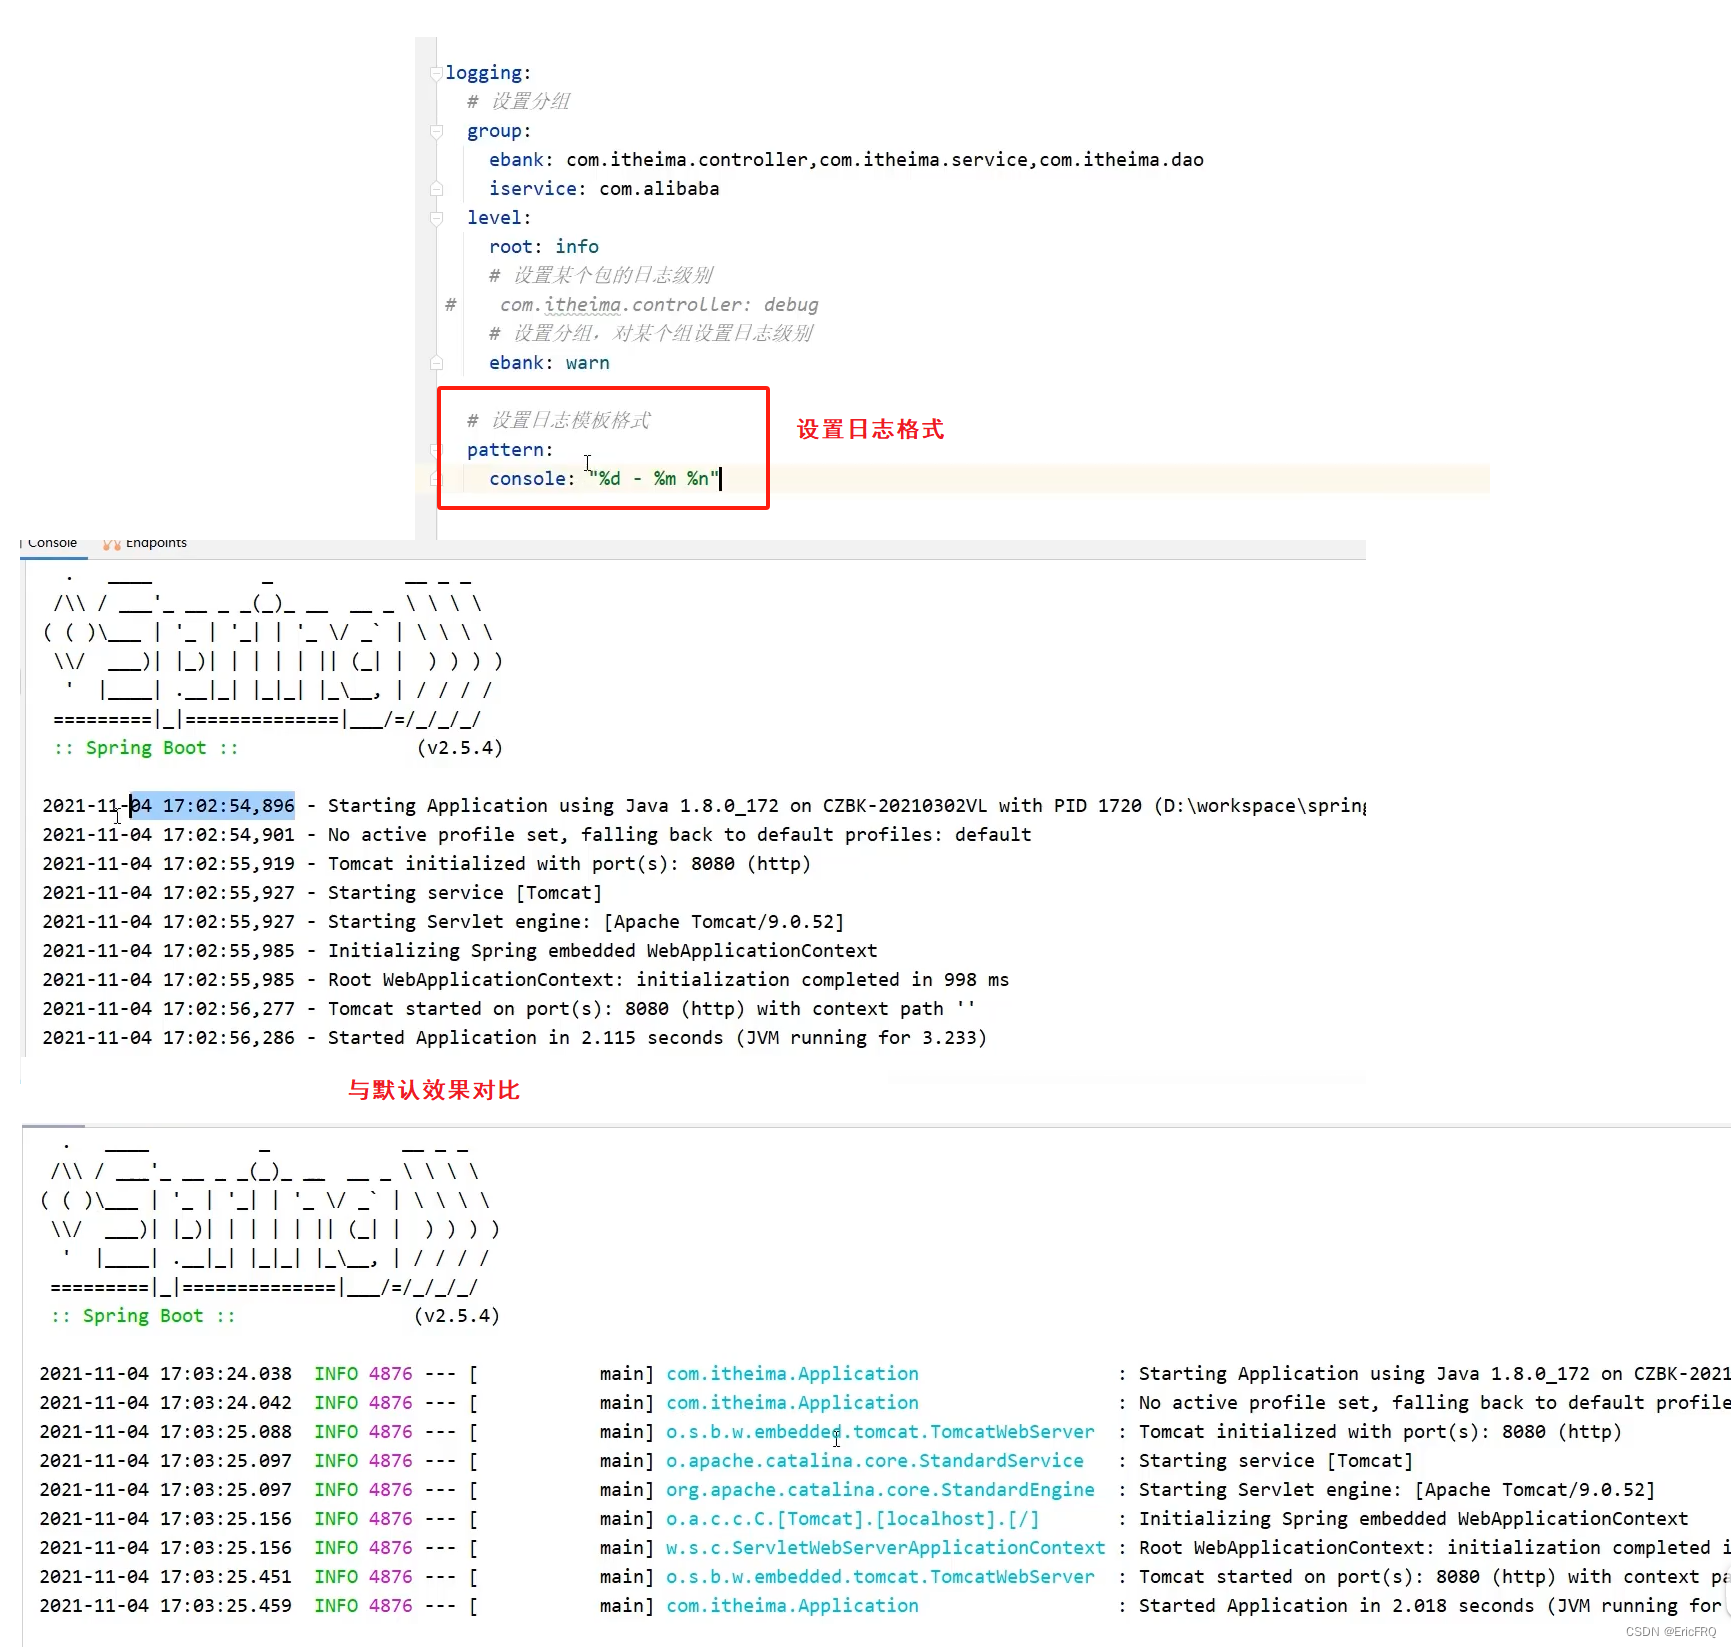Click o.a.c.c.C.[Tomcat].[localhost].[/] logger
Screen dimensions: 1731x1648
click(853, 1519)
